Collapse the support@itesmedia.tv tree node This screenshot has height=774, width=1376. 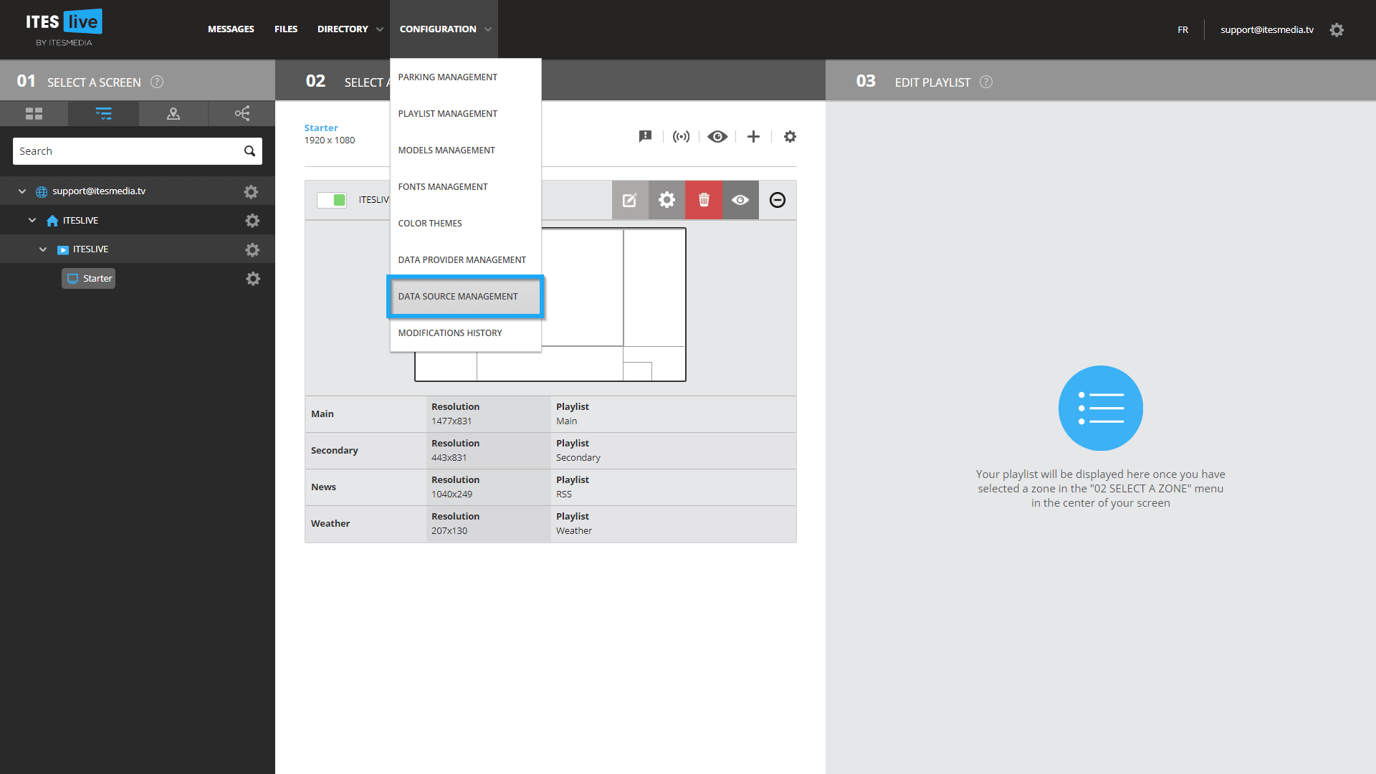coord(22,191)
